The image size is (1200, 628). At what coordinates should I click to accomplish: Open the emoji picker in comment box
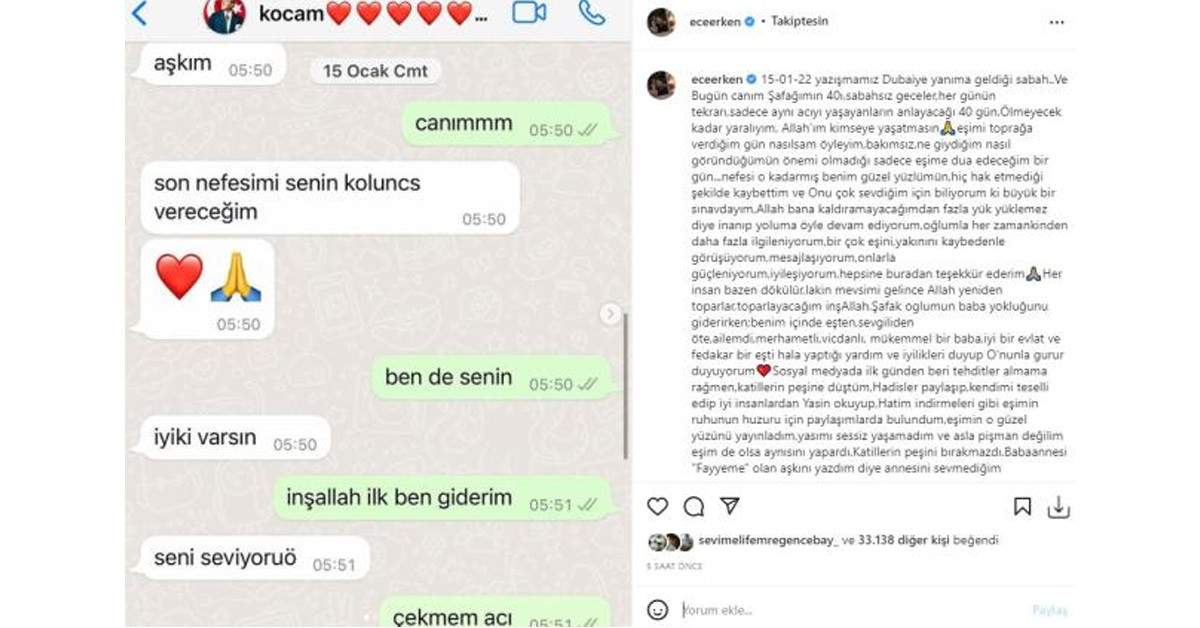coord(658,609)
